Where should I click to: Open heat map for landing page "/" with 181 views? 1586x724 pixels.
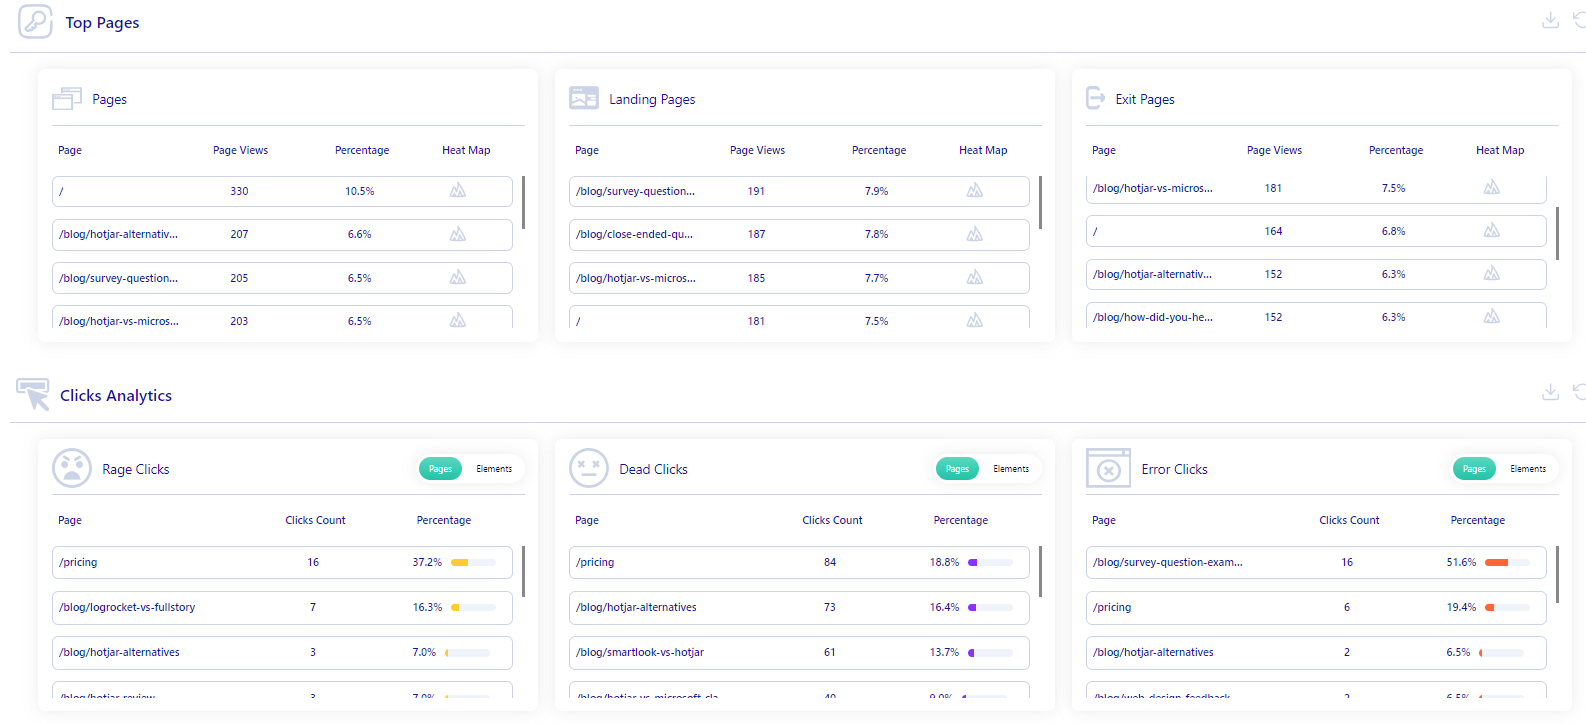click(975, 320)
